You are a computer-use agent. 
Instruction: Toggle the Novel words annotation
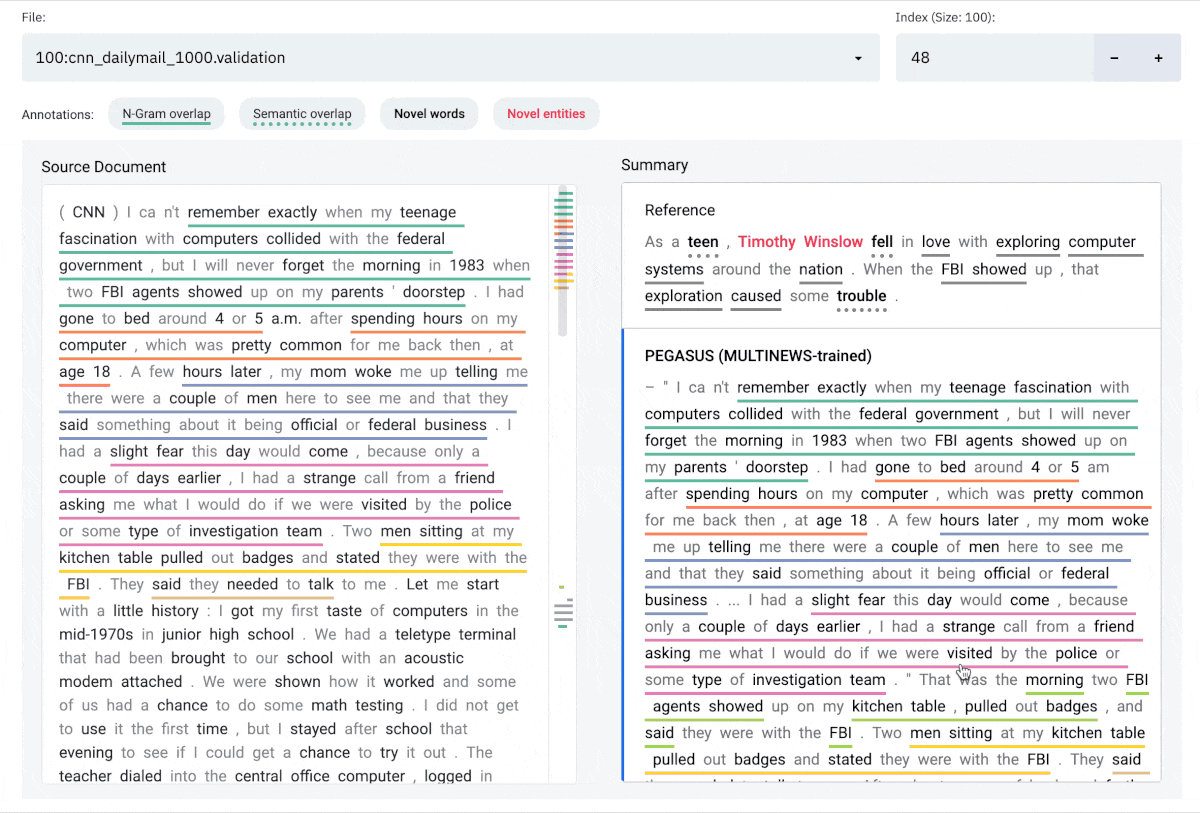pos(429,114)
